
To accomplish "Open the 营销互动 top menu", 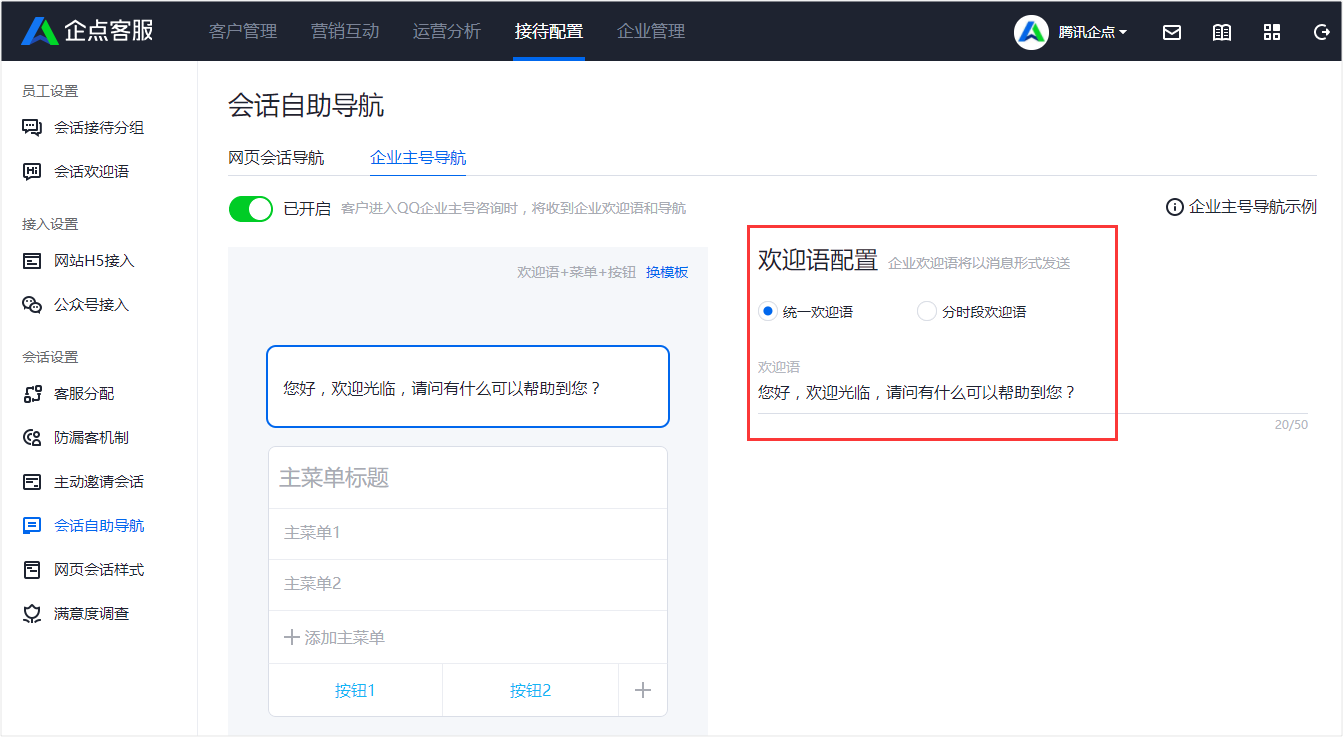I will click(345, 31).
